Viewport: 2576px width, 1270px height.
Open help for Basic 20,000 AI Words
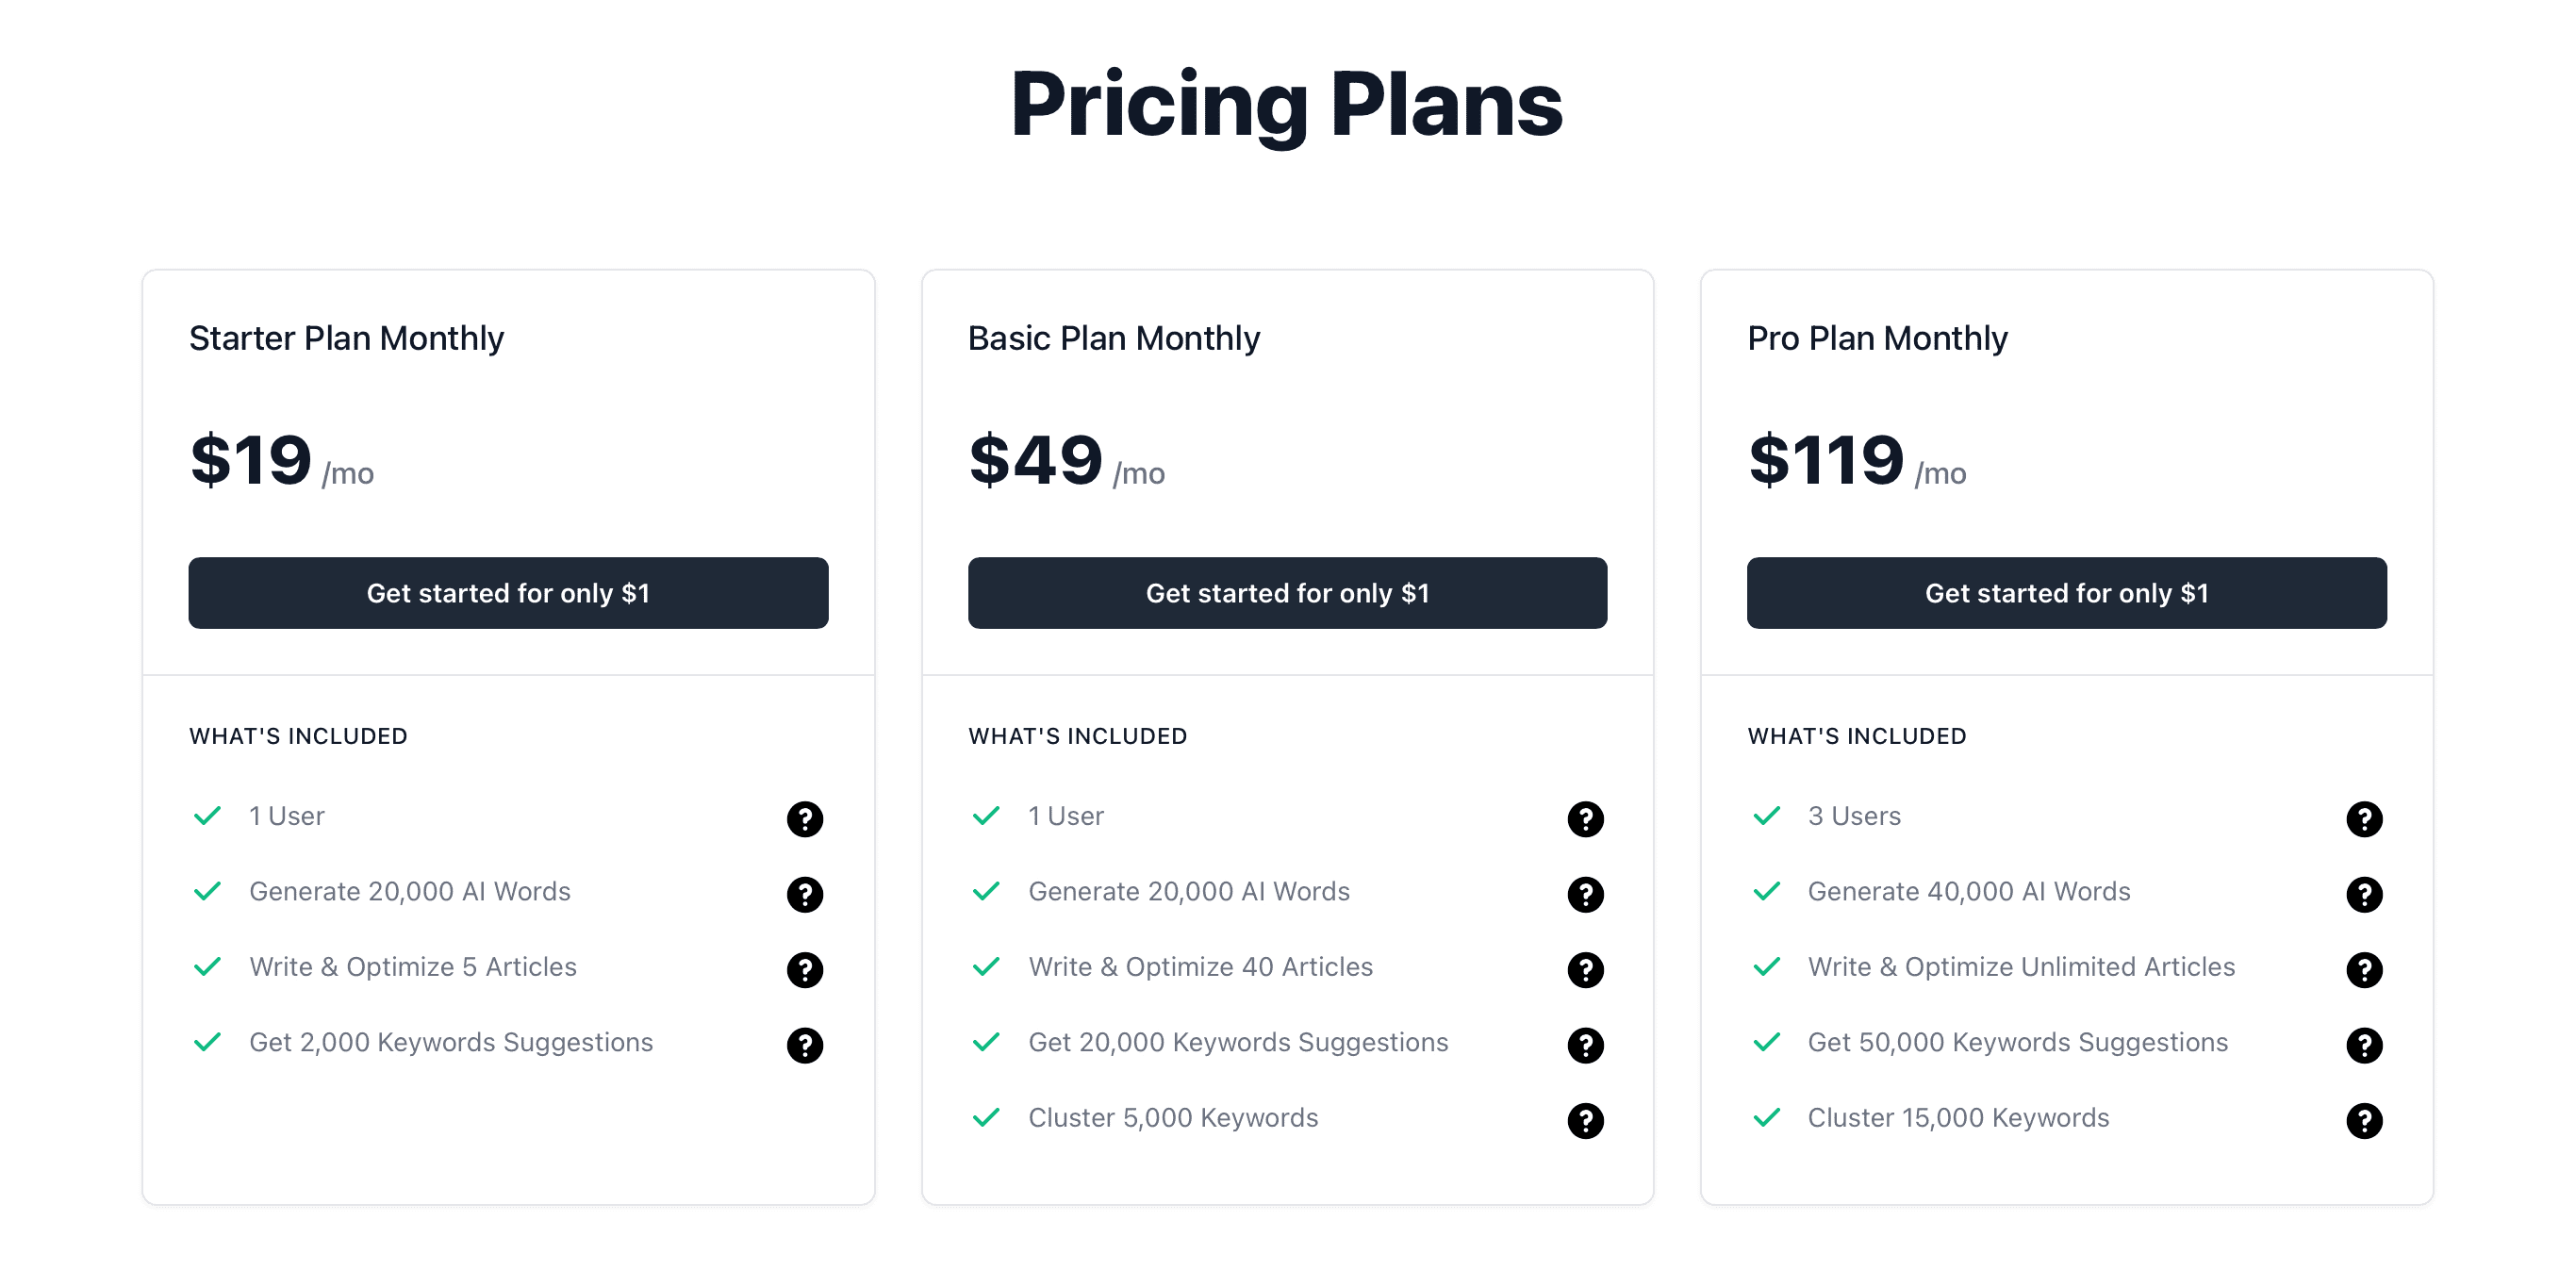point(1584,894)
